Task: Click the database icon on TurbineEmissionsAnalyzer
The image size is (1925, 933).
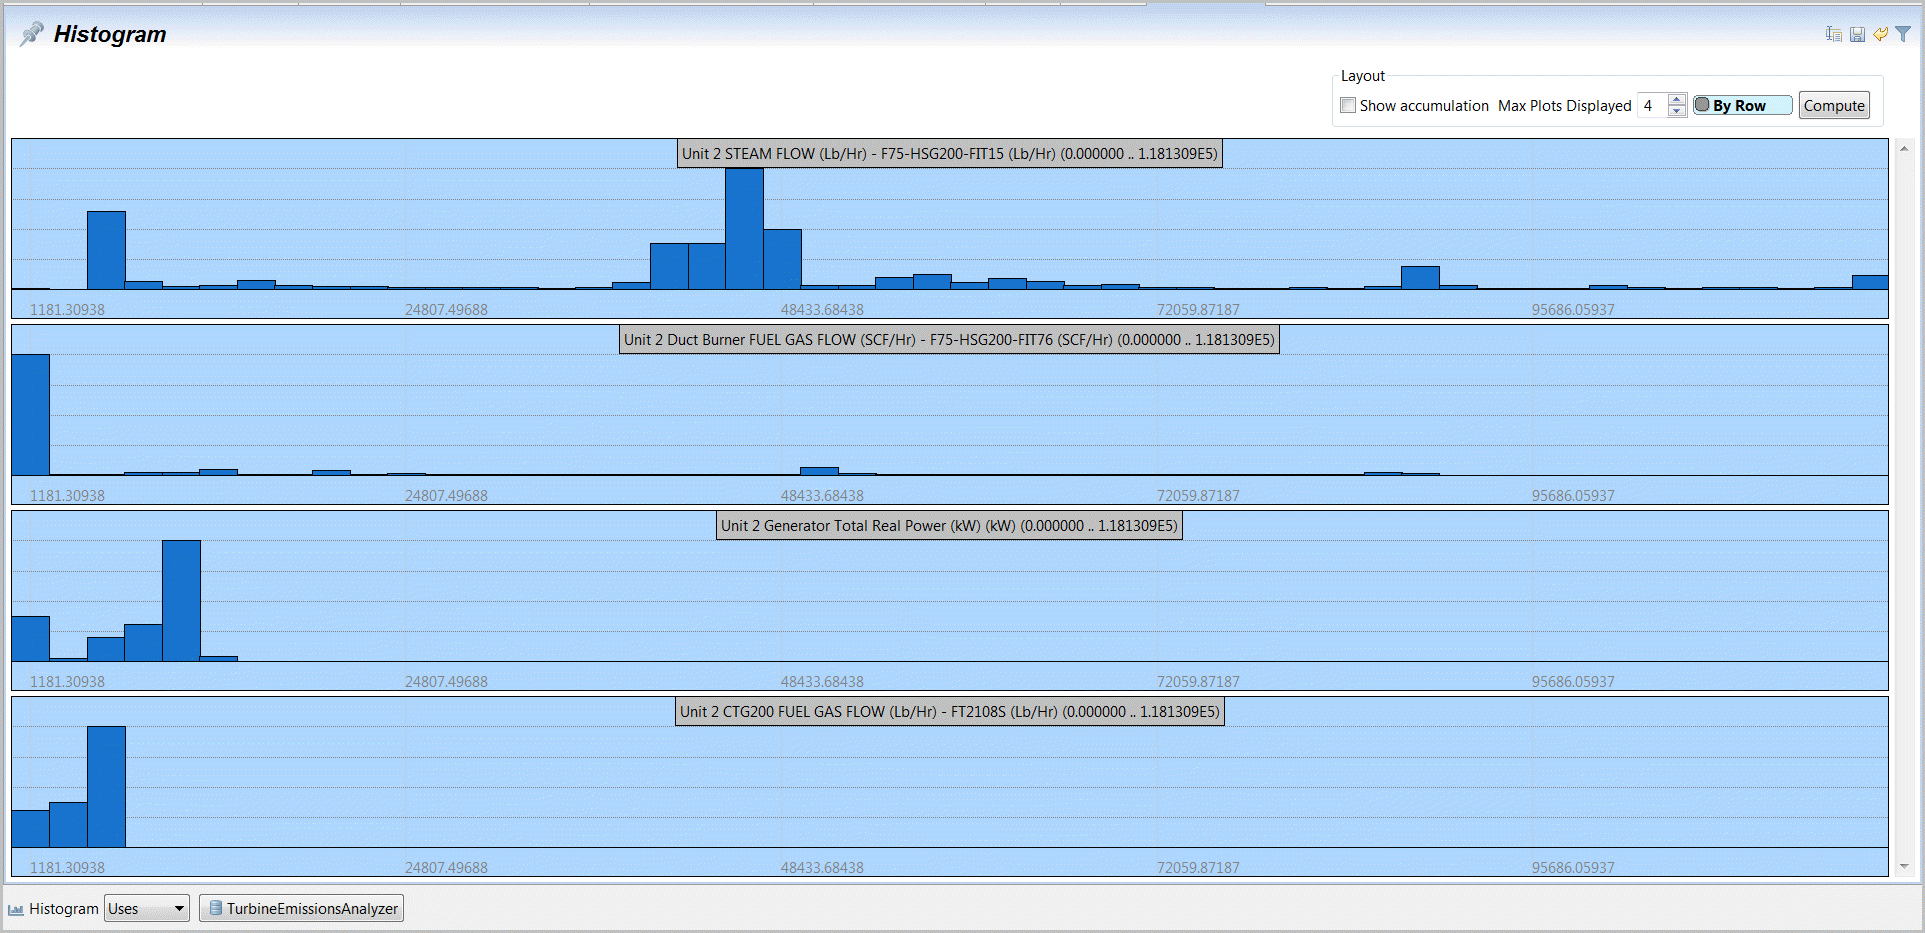Action: click(x=215, y=909)
